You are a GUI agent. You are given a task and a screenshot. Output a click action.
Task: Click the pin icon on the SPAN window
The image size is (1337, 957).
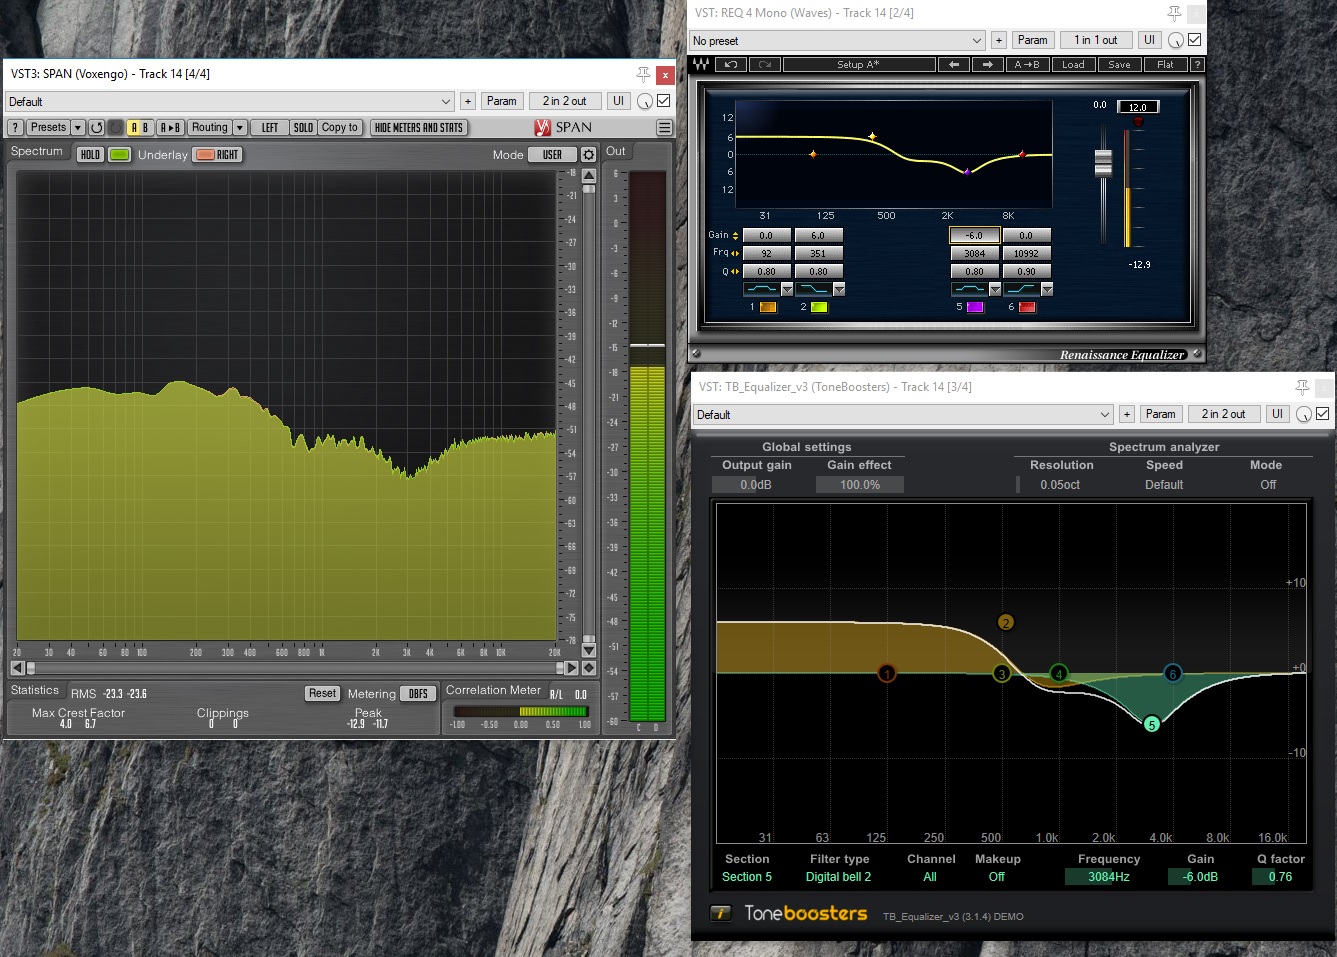[x=643, y=75]
